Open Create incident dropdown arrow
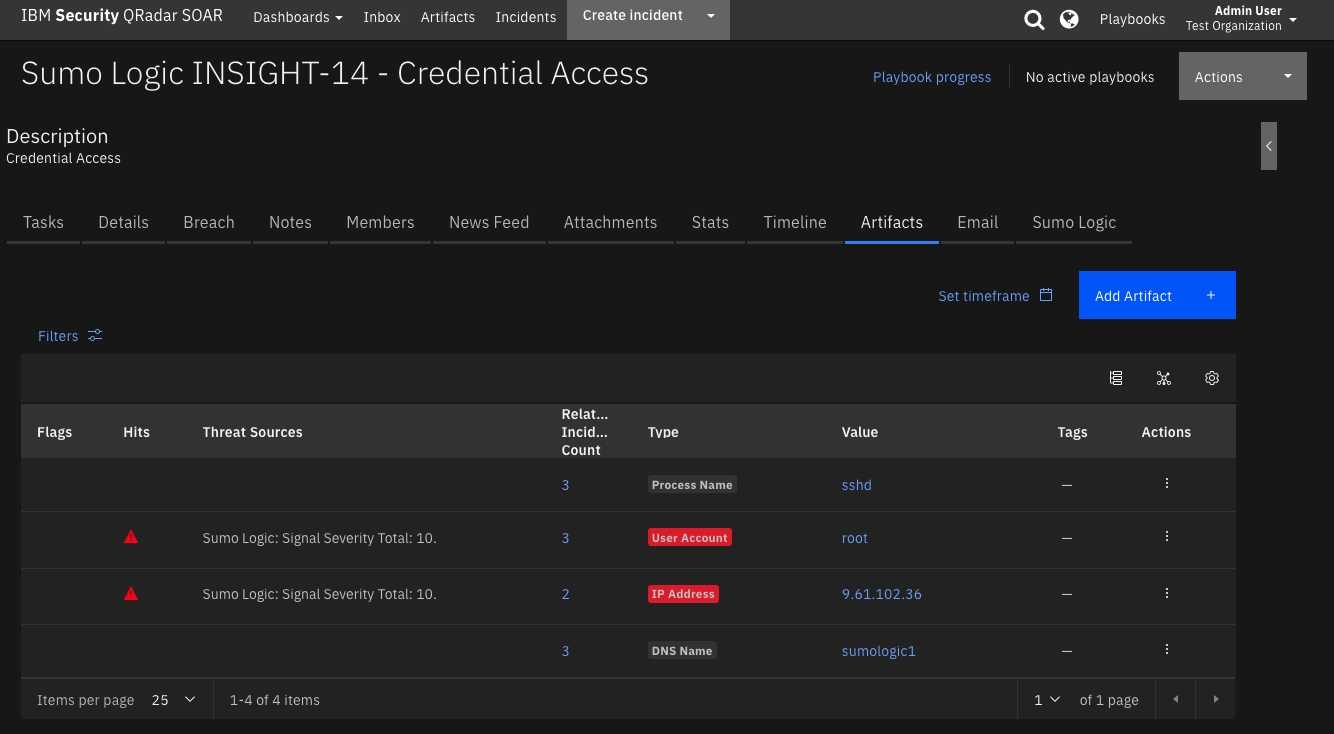The height and width of the screenshot is (734, 1334). tap(711, 16)
